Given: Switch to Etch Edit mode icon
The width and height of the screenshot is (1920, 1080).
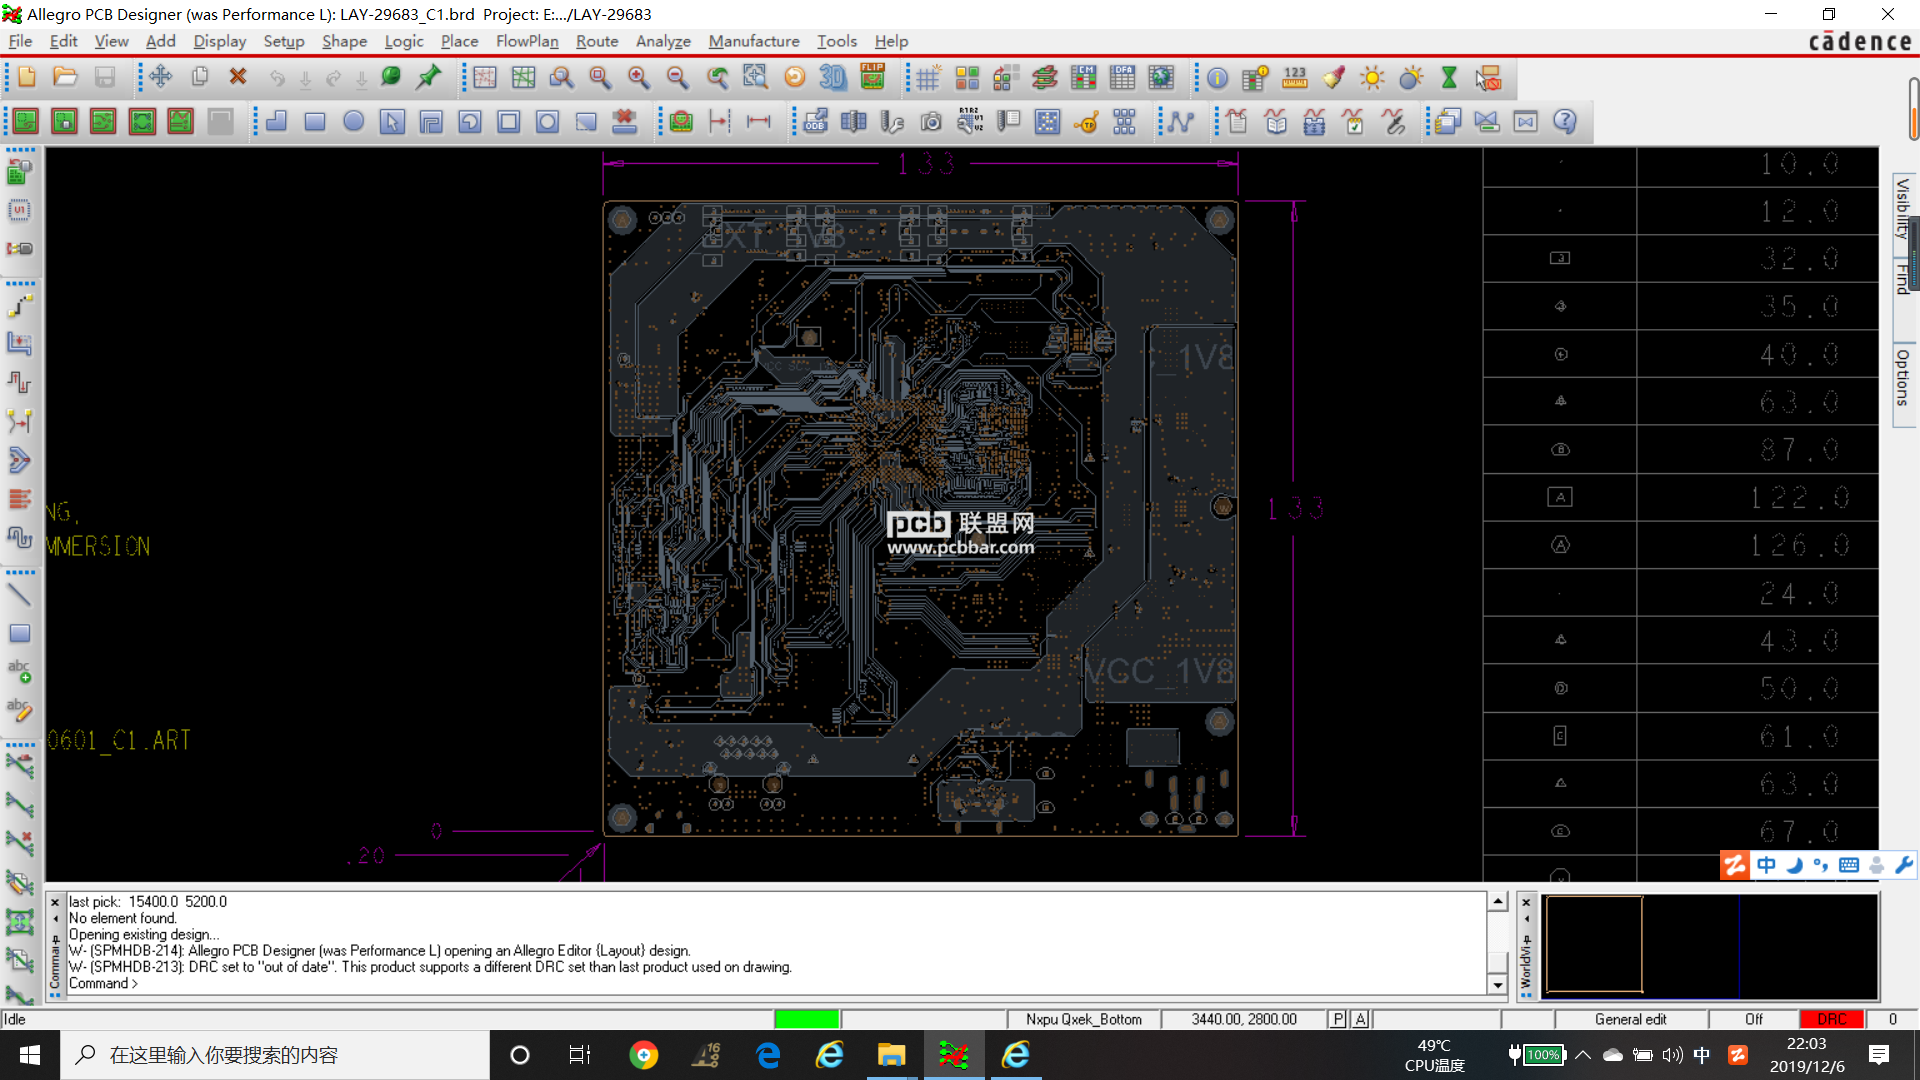Looking at the screenshot, I should [103, 122].
